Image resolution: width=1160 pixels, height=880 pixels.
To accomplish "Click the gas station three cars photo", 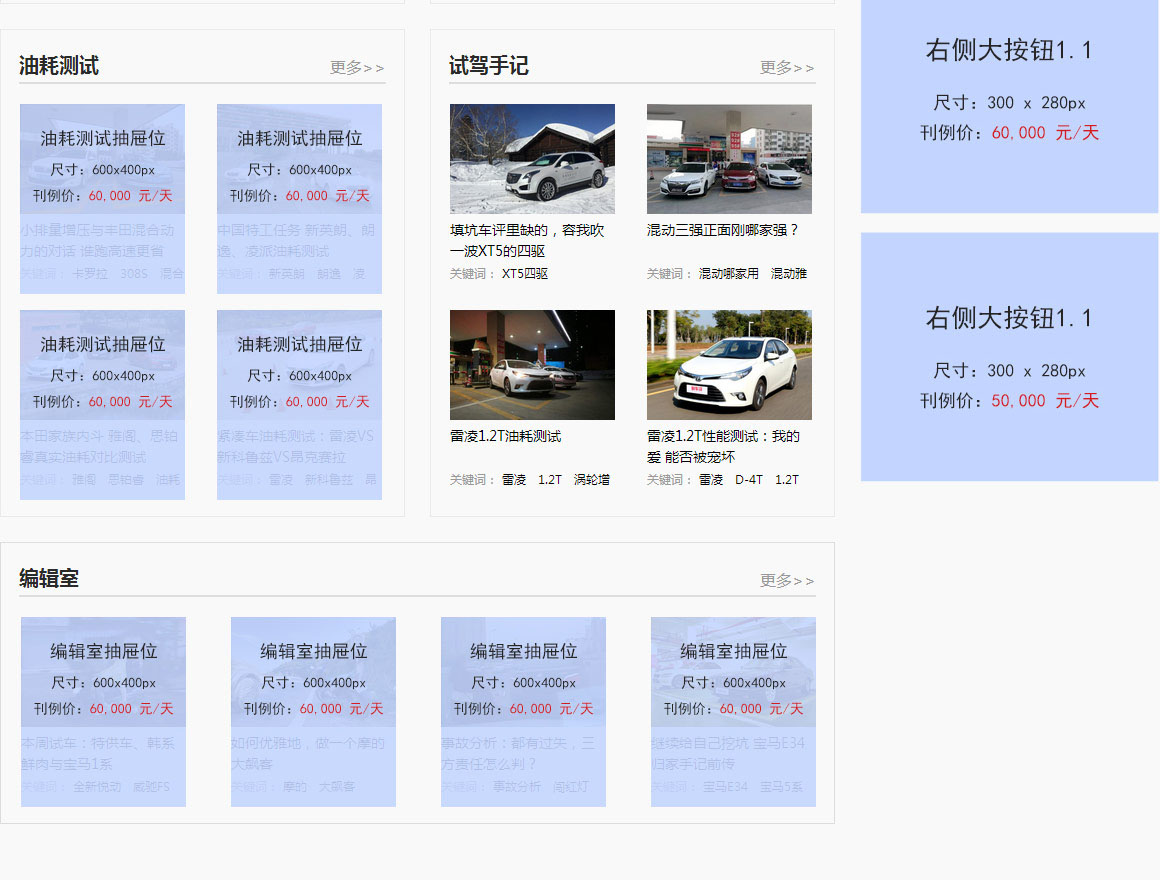I will click(x=729, y=158).
